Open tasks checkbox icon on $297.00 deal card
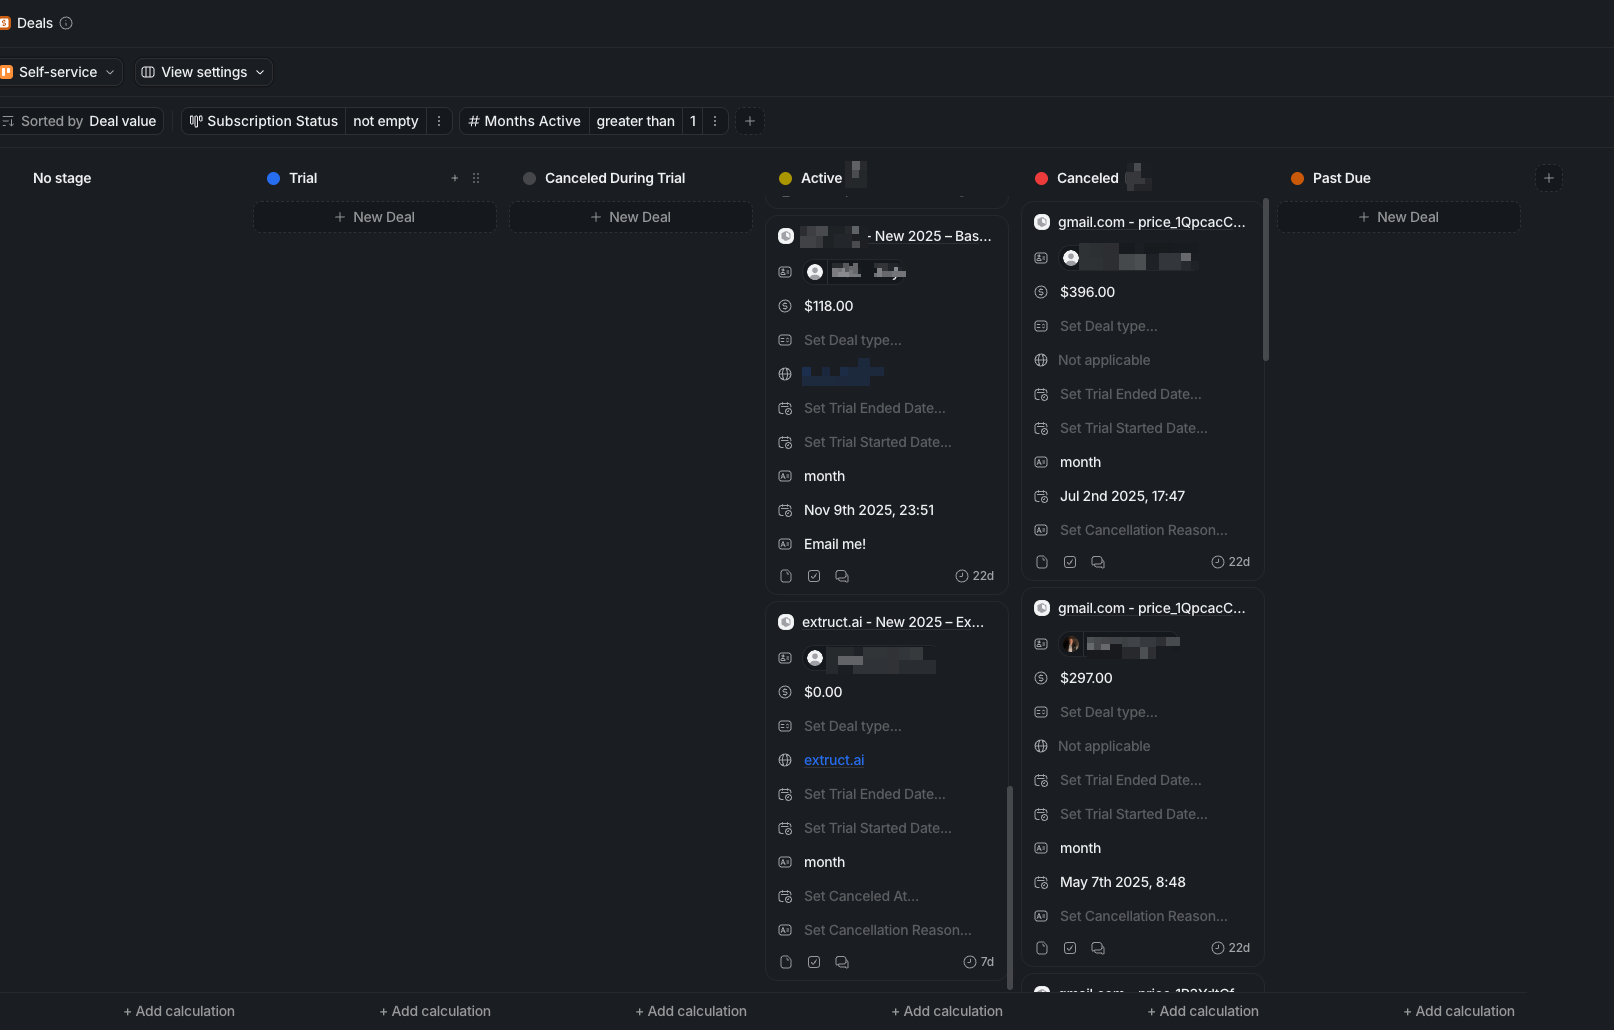The width and height of the screenshot is (1614, 1030). point(1070,948)
